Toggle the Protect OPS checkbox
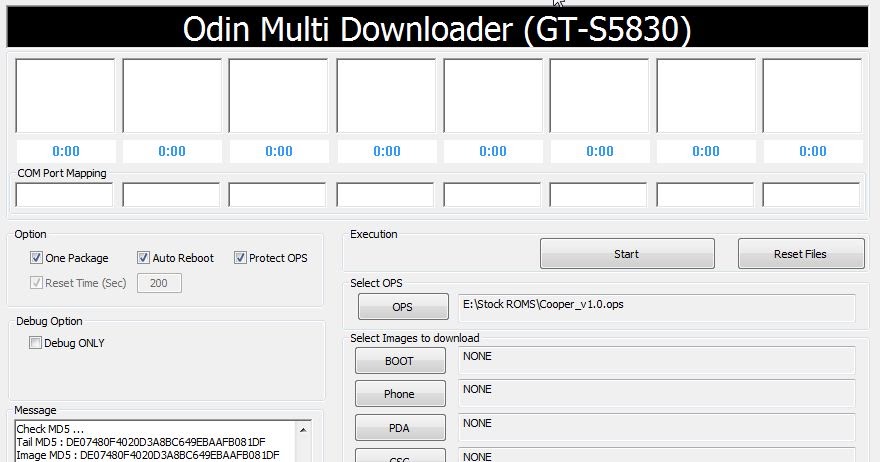 tap(240, 258)
